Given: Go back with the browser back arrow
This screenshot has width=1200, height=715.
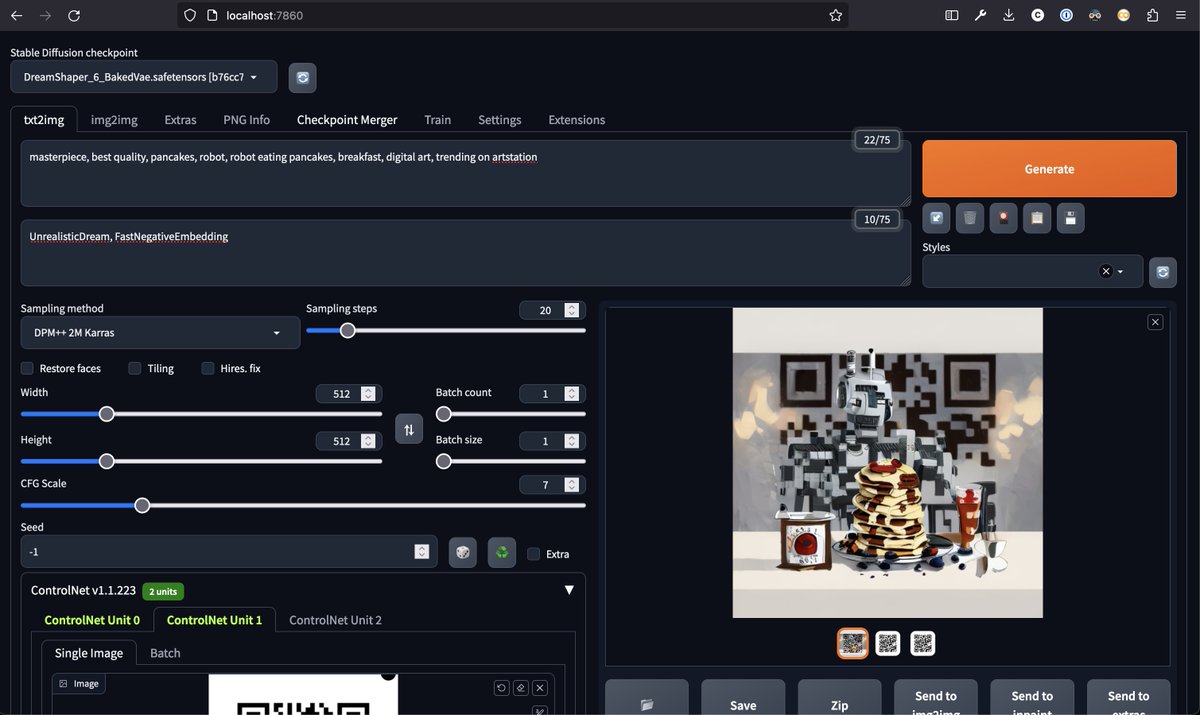Looking at the screenshot, I should (x=16, y=15).
